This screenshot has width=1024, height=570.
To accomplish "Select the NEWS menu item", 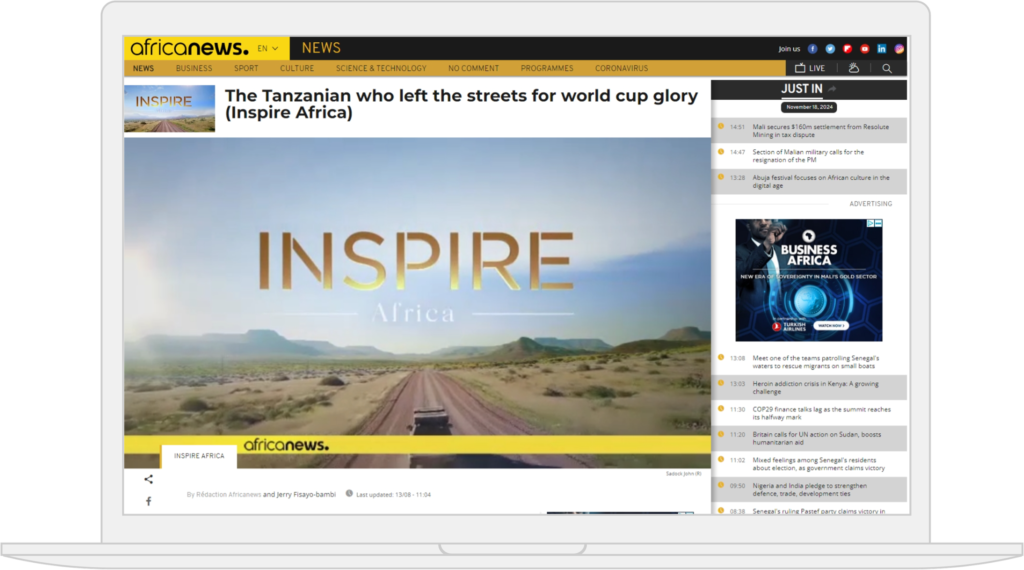I will tap(143, 68).
